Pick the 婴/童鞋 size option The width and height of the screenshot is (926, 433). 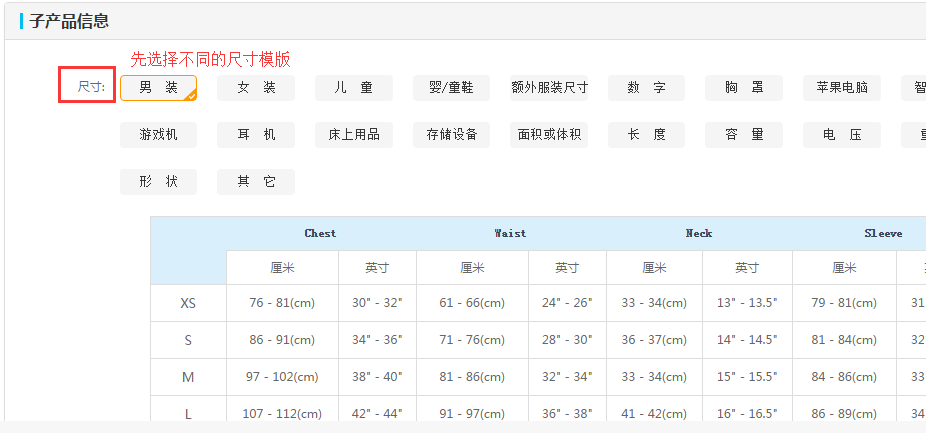pyautogui.click(x=451, y=88)
